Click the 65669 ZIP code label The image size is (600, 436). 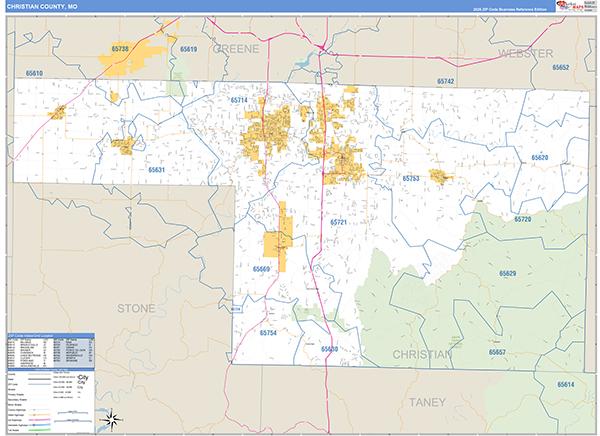point(261,269)
